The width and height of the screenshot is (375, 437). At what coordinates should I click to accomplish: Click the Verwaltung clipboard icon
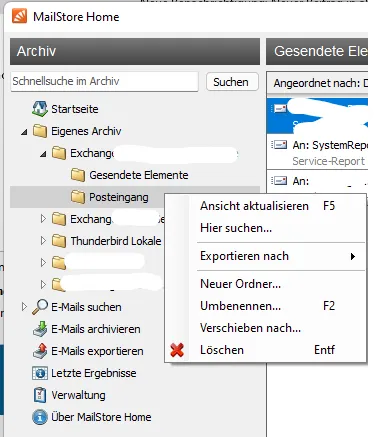pyautogui.click(x=40, y=395)
